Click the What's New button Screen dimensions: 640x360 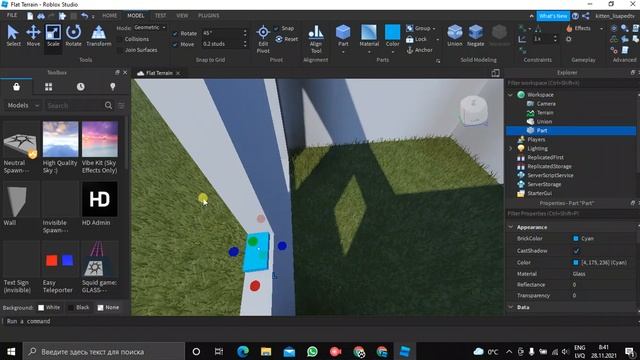tap(553, 16)
